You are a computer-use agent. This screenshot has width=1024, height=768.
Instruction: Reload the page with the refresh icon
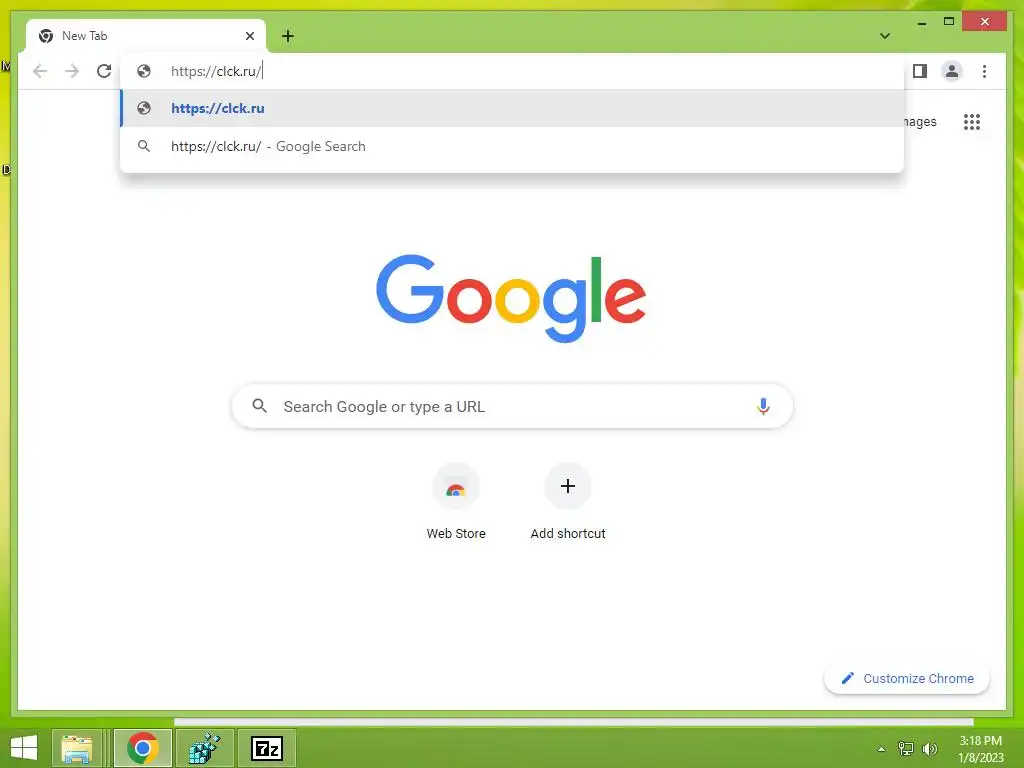[x=104, y=71]
